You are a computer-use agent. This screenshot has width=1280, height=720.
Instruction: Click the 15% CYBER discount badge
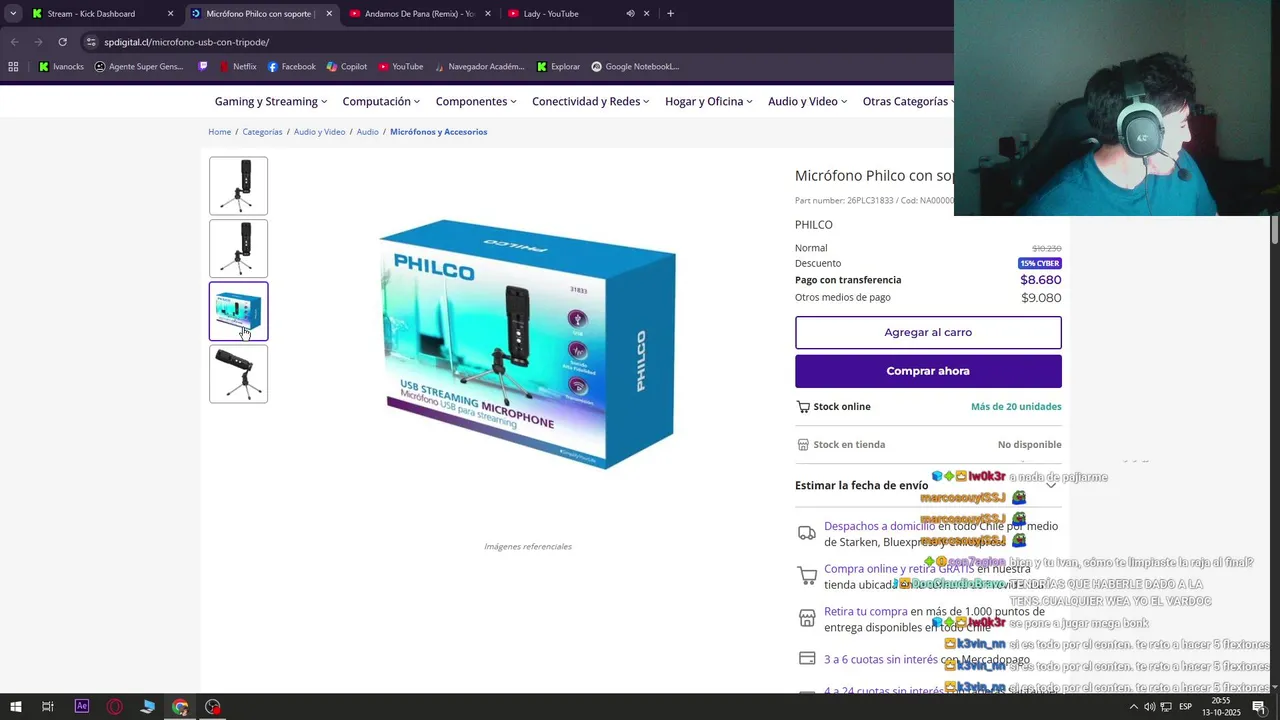pos(1039,263)
